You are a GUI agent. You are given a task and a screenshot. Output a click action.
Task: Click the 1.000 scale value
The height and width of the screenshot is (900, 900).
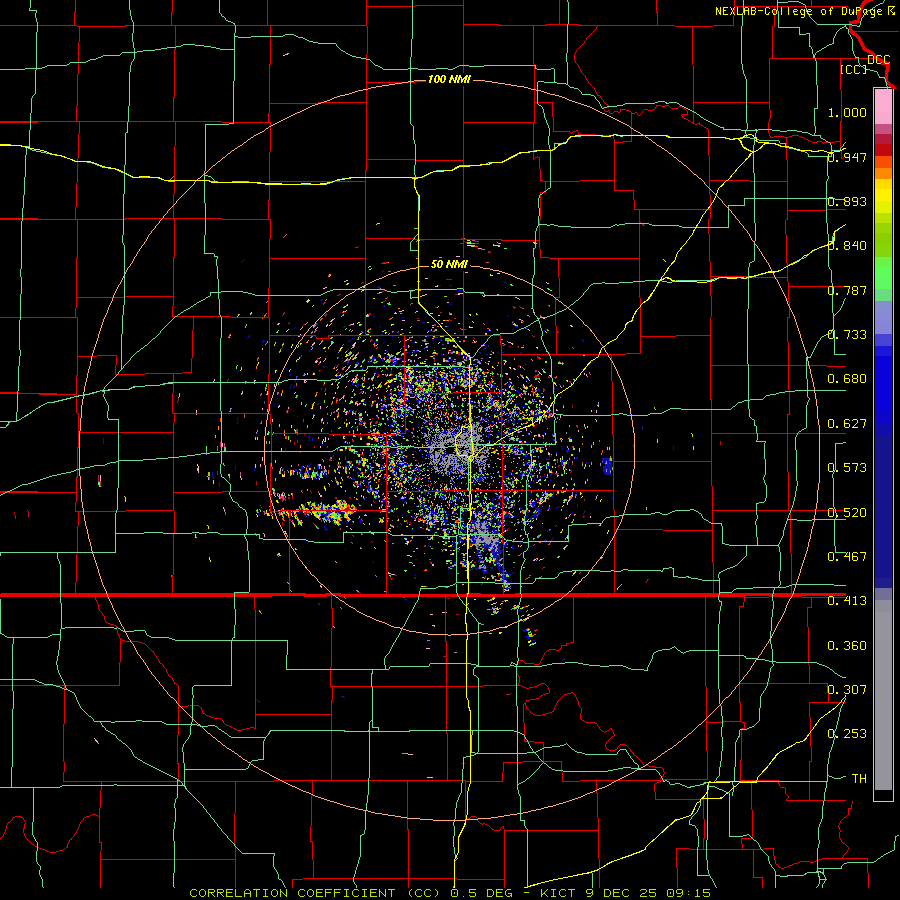coord(847,112)
